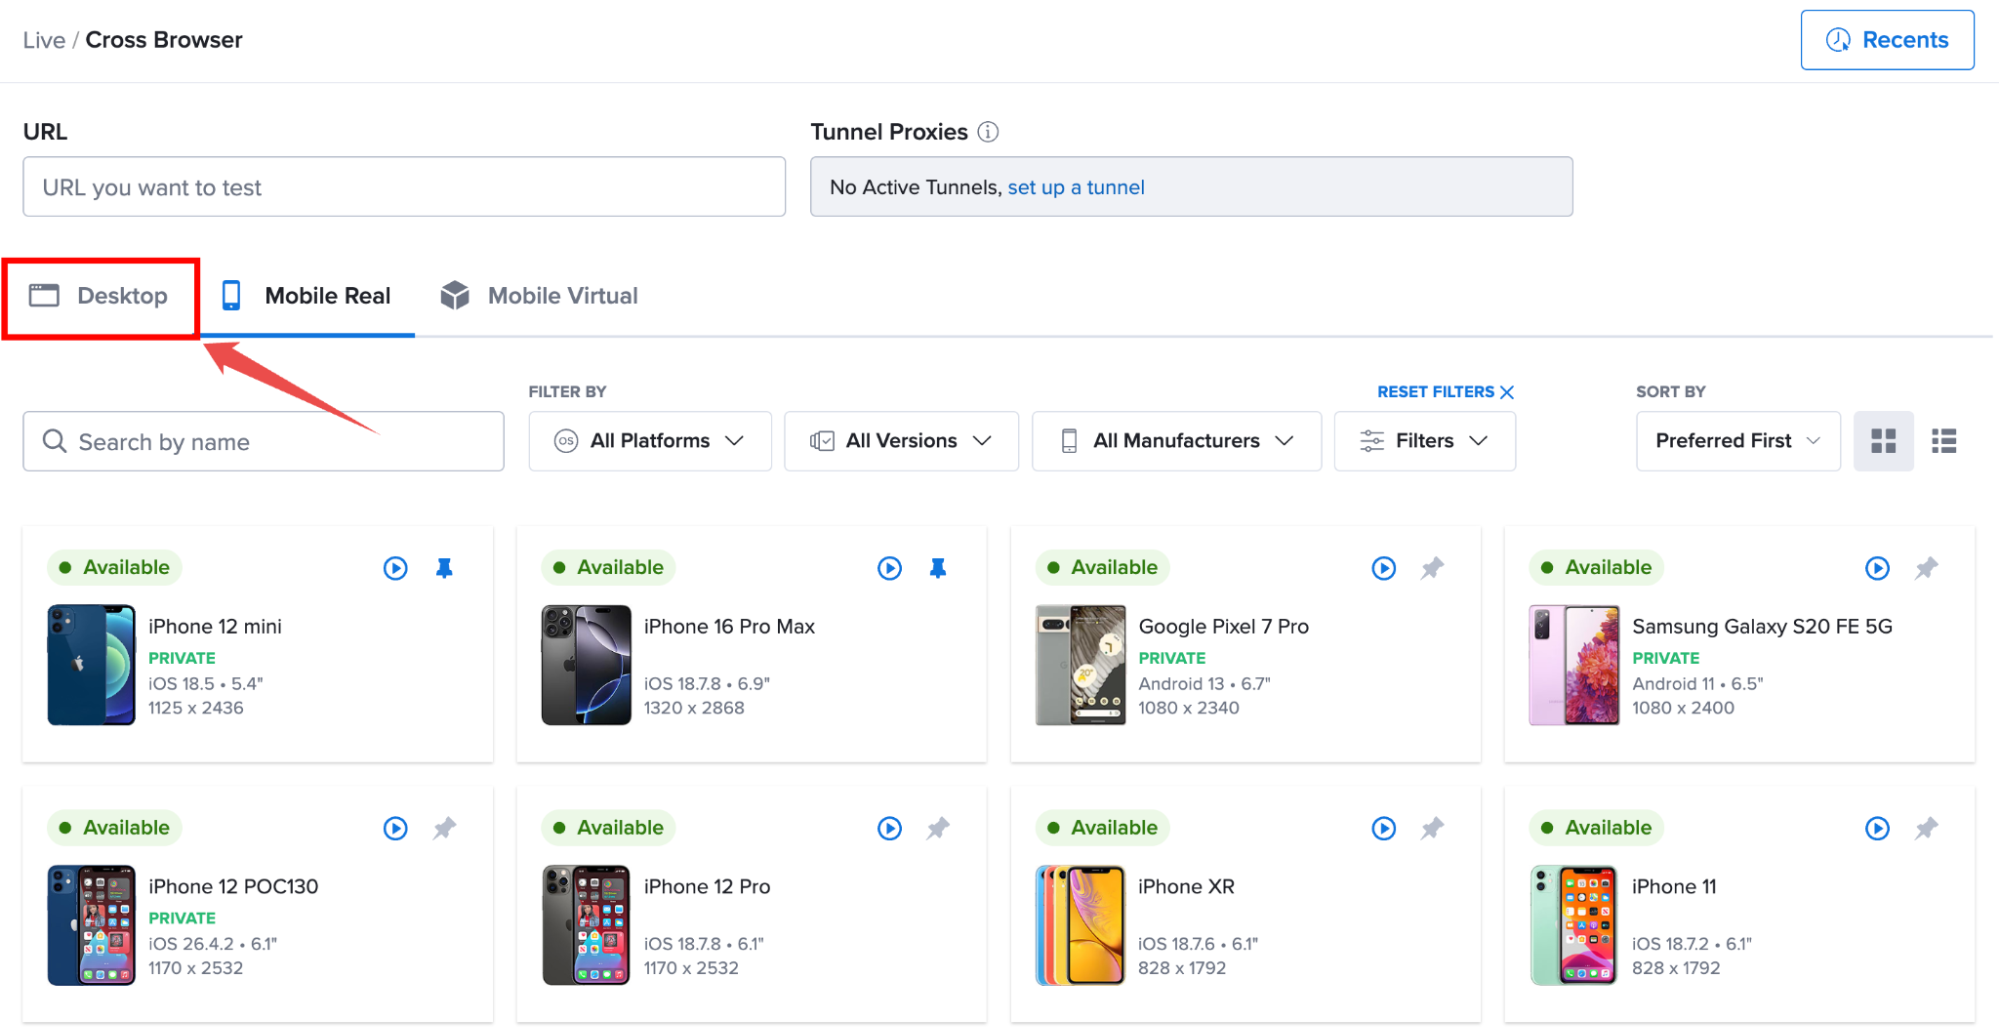Click the iOS 26.4.2 • 6.1" spec text
The image size is (1999, 1036).
tap(213, 944)
